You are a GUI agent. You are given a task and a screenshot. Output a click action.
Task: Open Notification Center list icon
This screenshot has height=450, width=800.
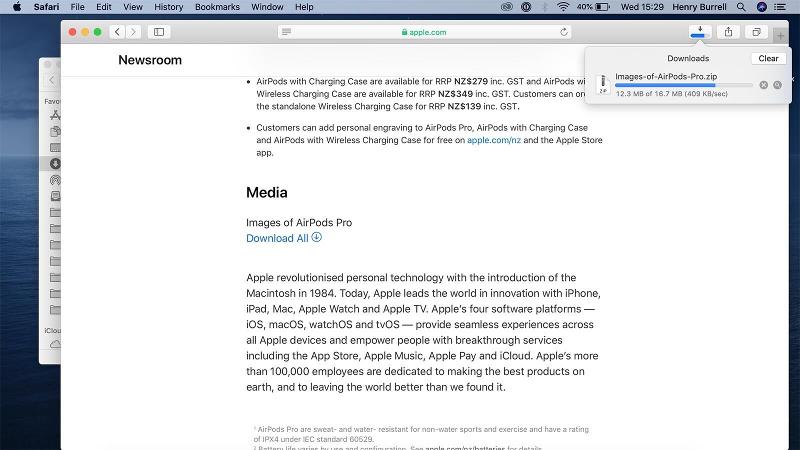780,7
